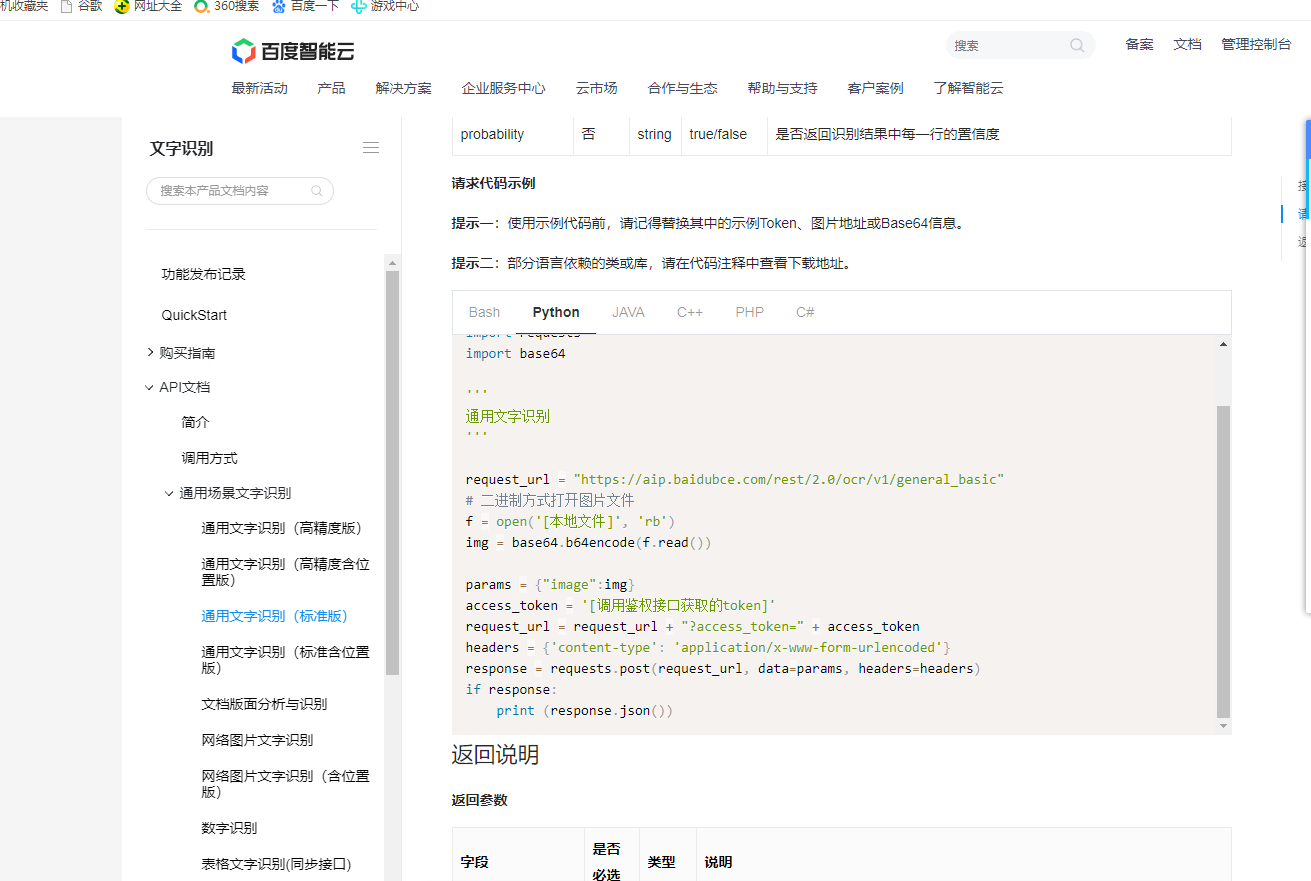The width and height of the screenshot is (1311, 881).
Task: Open the 帮助与支持 menu
Action: (782, 88)
